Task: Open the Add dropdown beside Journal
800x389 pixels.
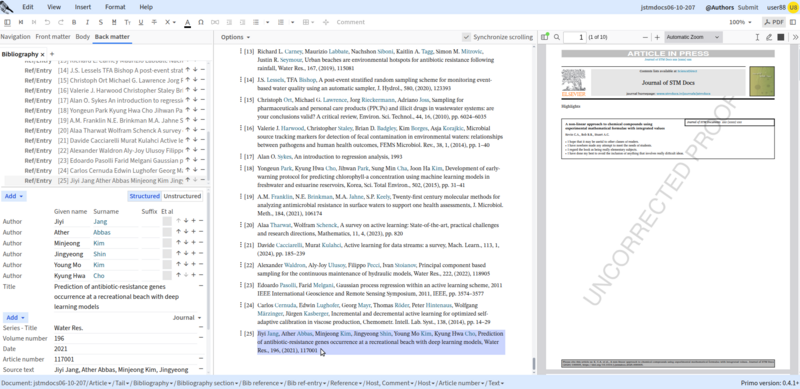Action: click(15, 318)
